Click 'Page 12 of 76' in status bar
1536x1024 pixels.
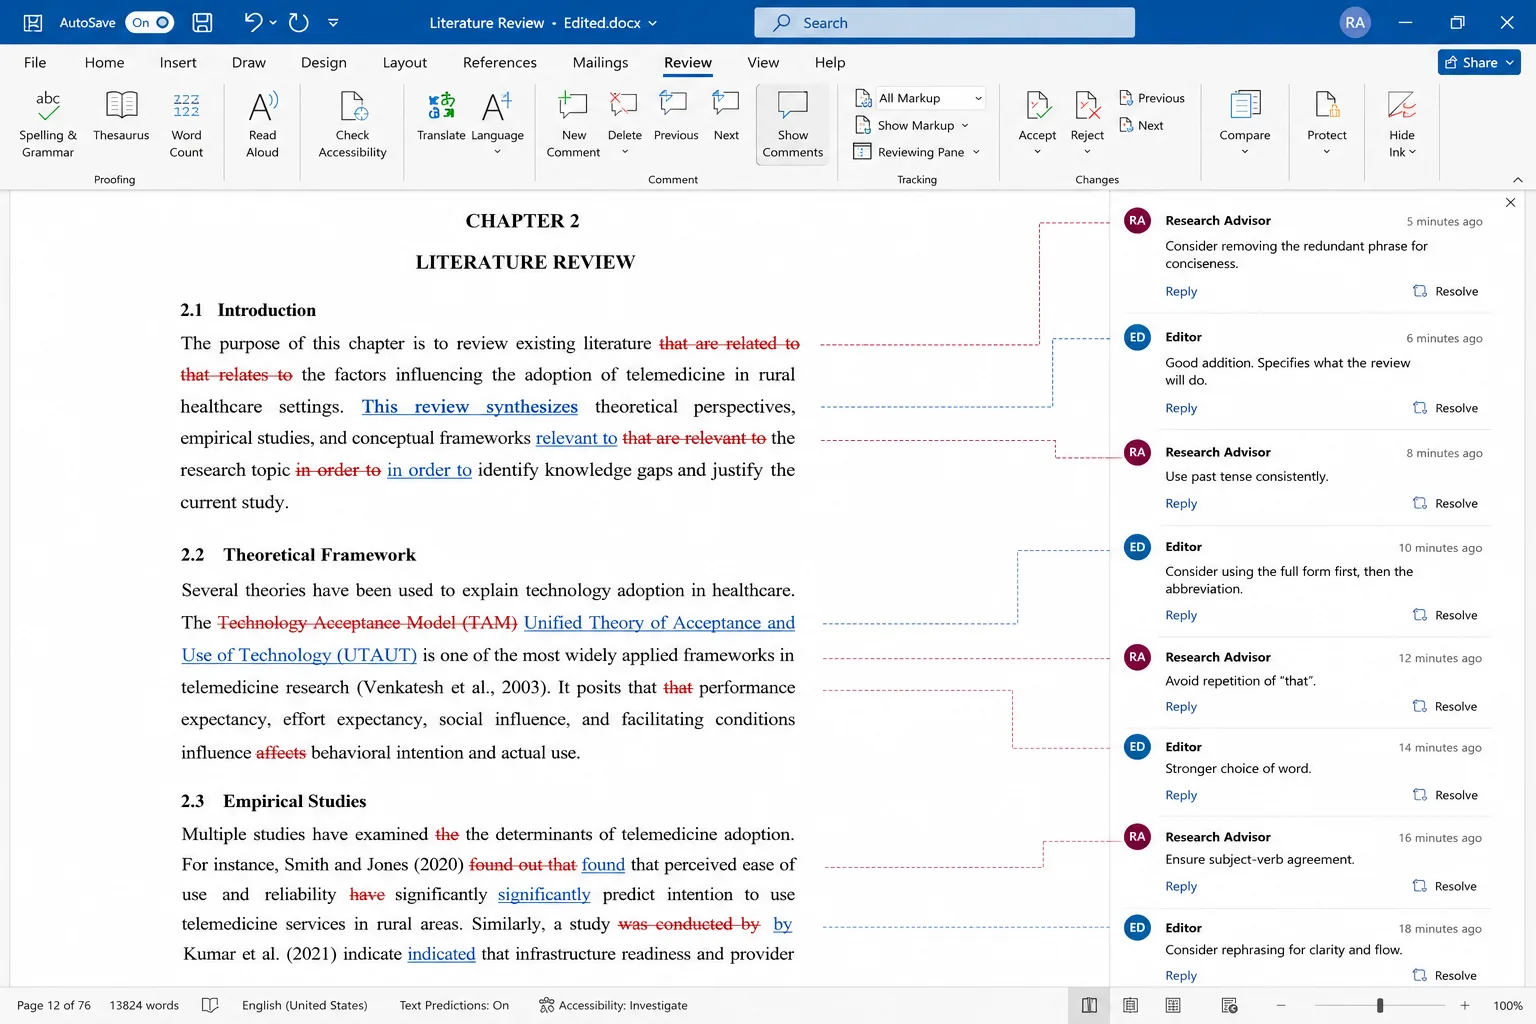(54, 1006)
